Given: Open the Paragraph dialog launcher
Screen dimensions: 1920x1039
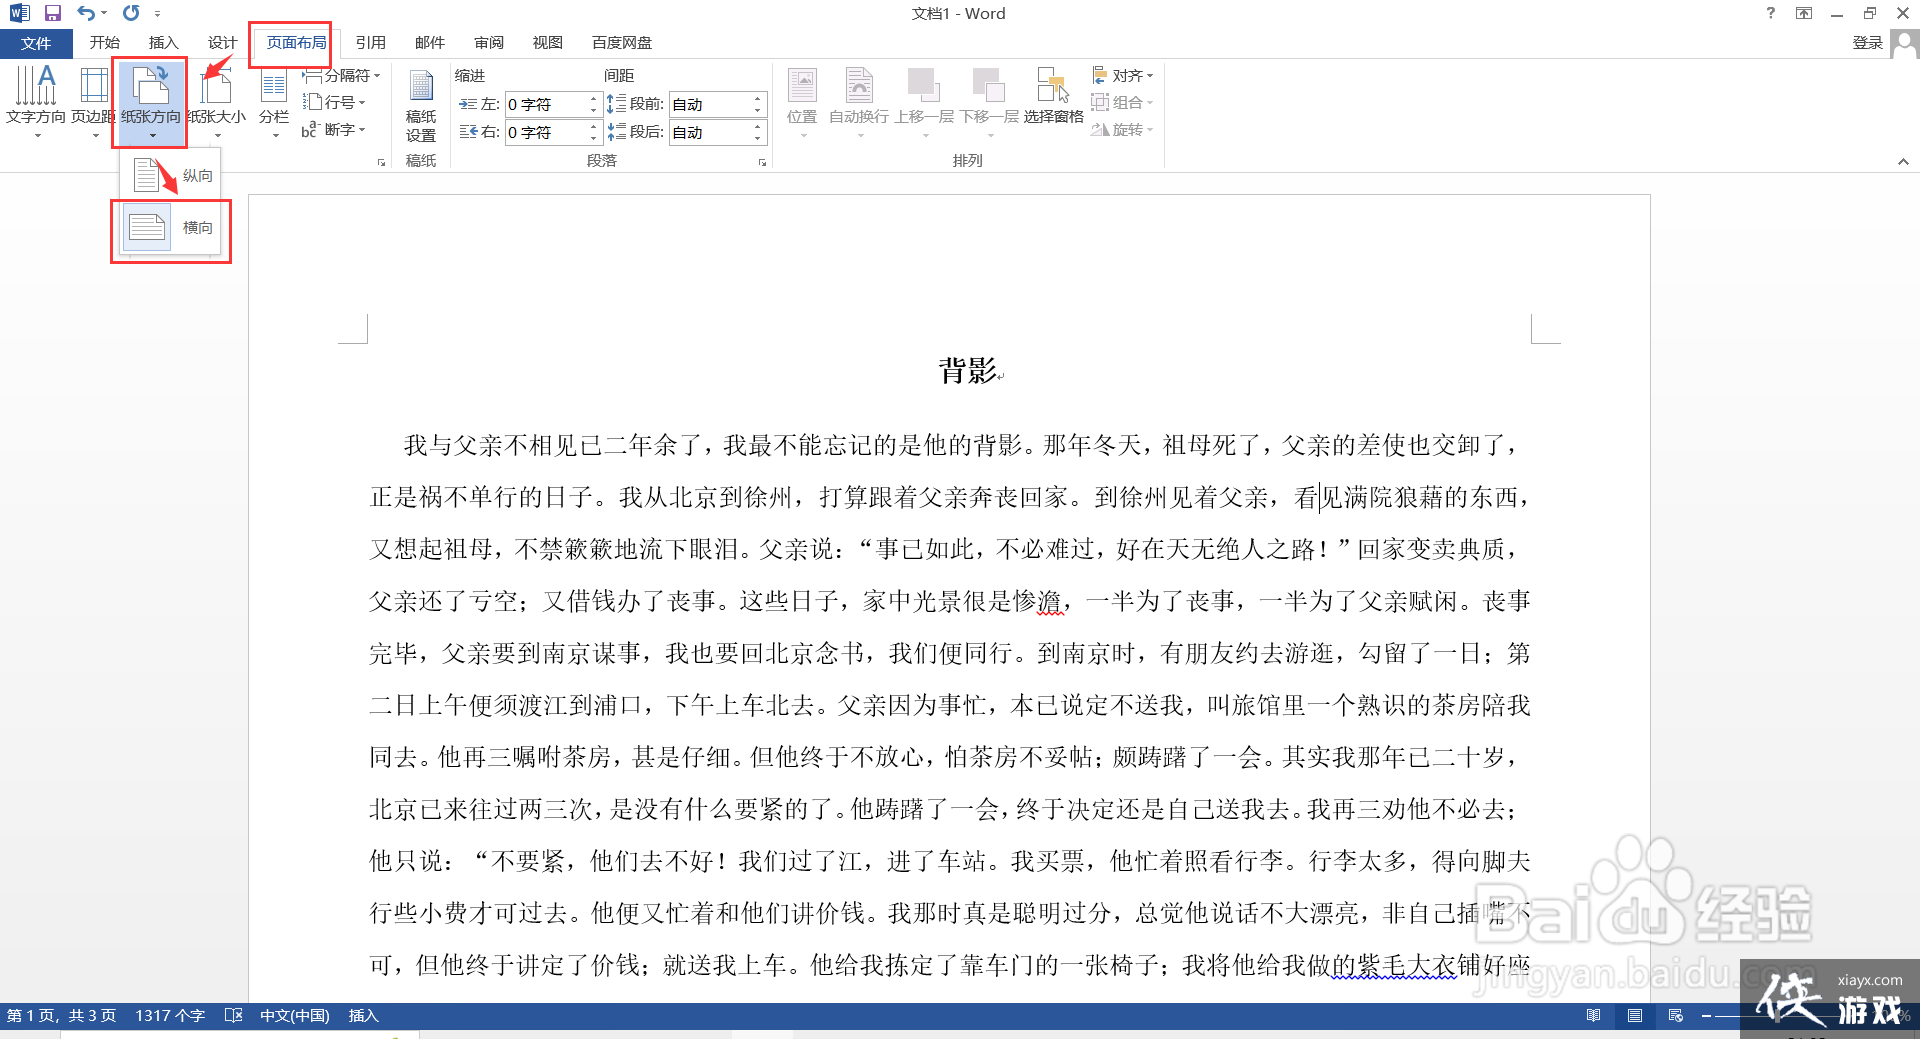Looking at the screenshot, I should coord(762,162).
